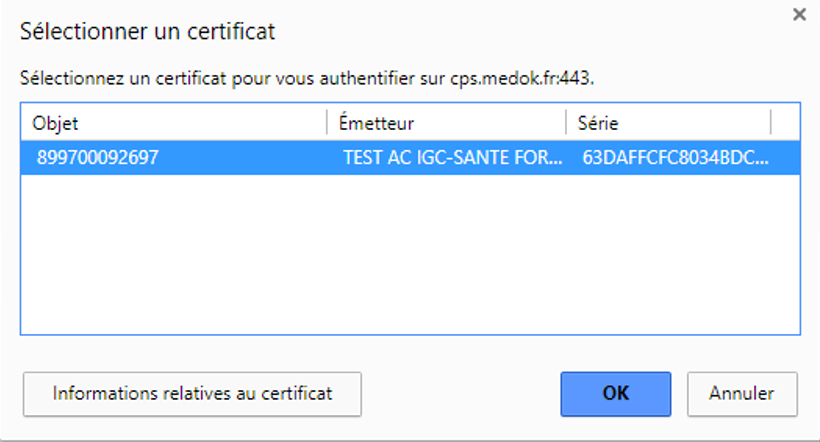Click divider between Émetteur and Série

(x=566, y=123)
